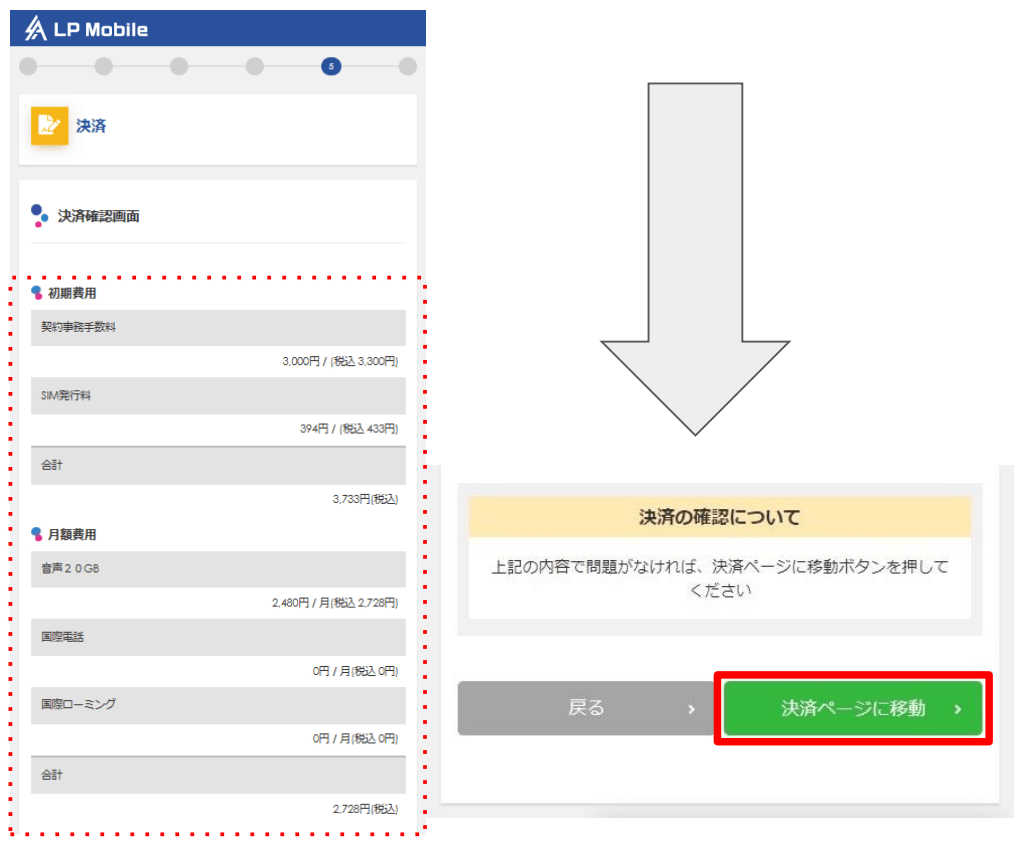Image resolution: width=1018 pixels, height=842 pixels.
Task: Click the yellow 決済 document icon
Action: tap(49, 126)
